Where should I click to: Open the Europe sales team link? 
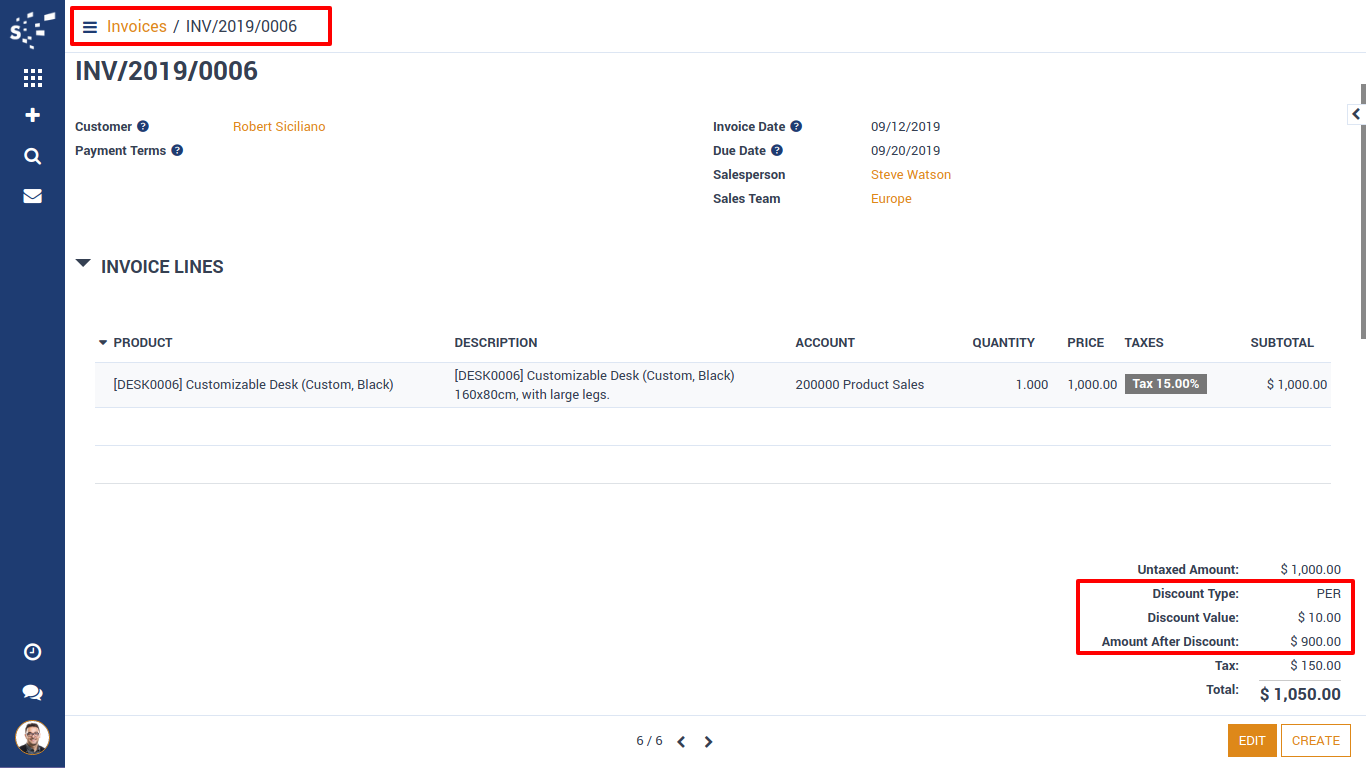[891, 199]
